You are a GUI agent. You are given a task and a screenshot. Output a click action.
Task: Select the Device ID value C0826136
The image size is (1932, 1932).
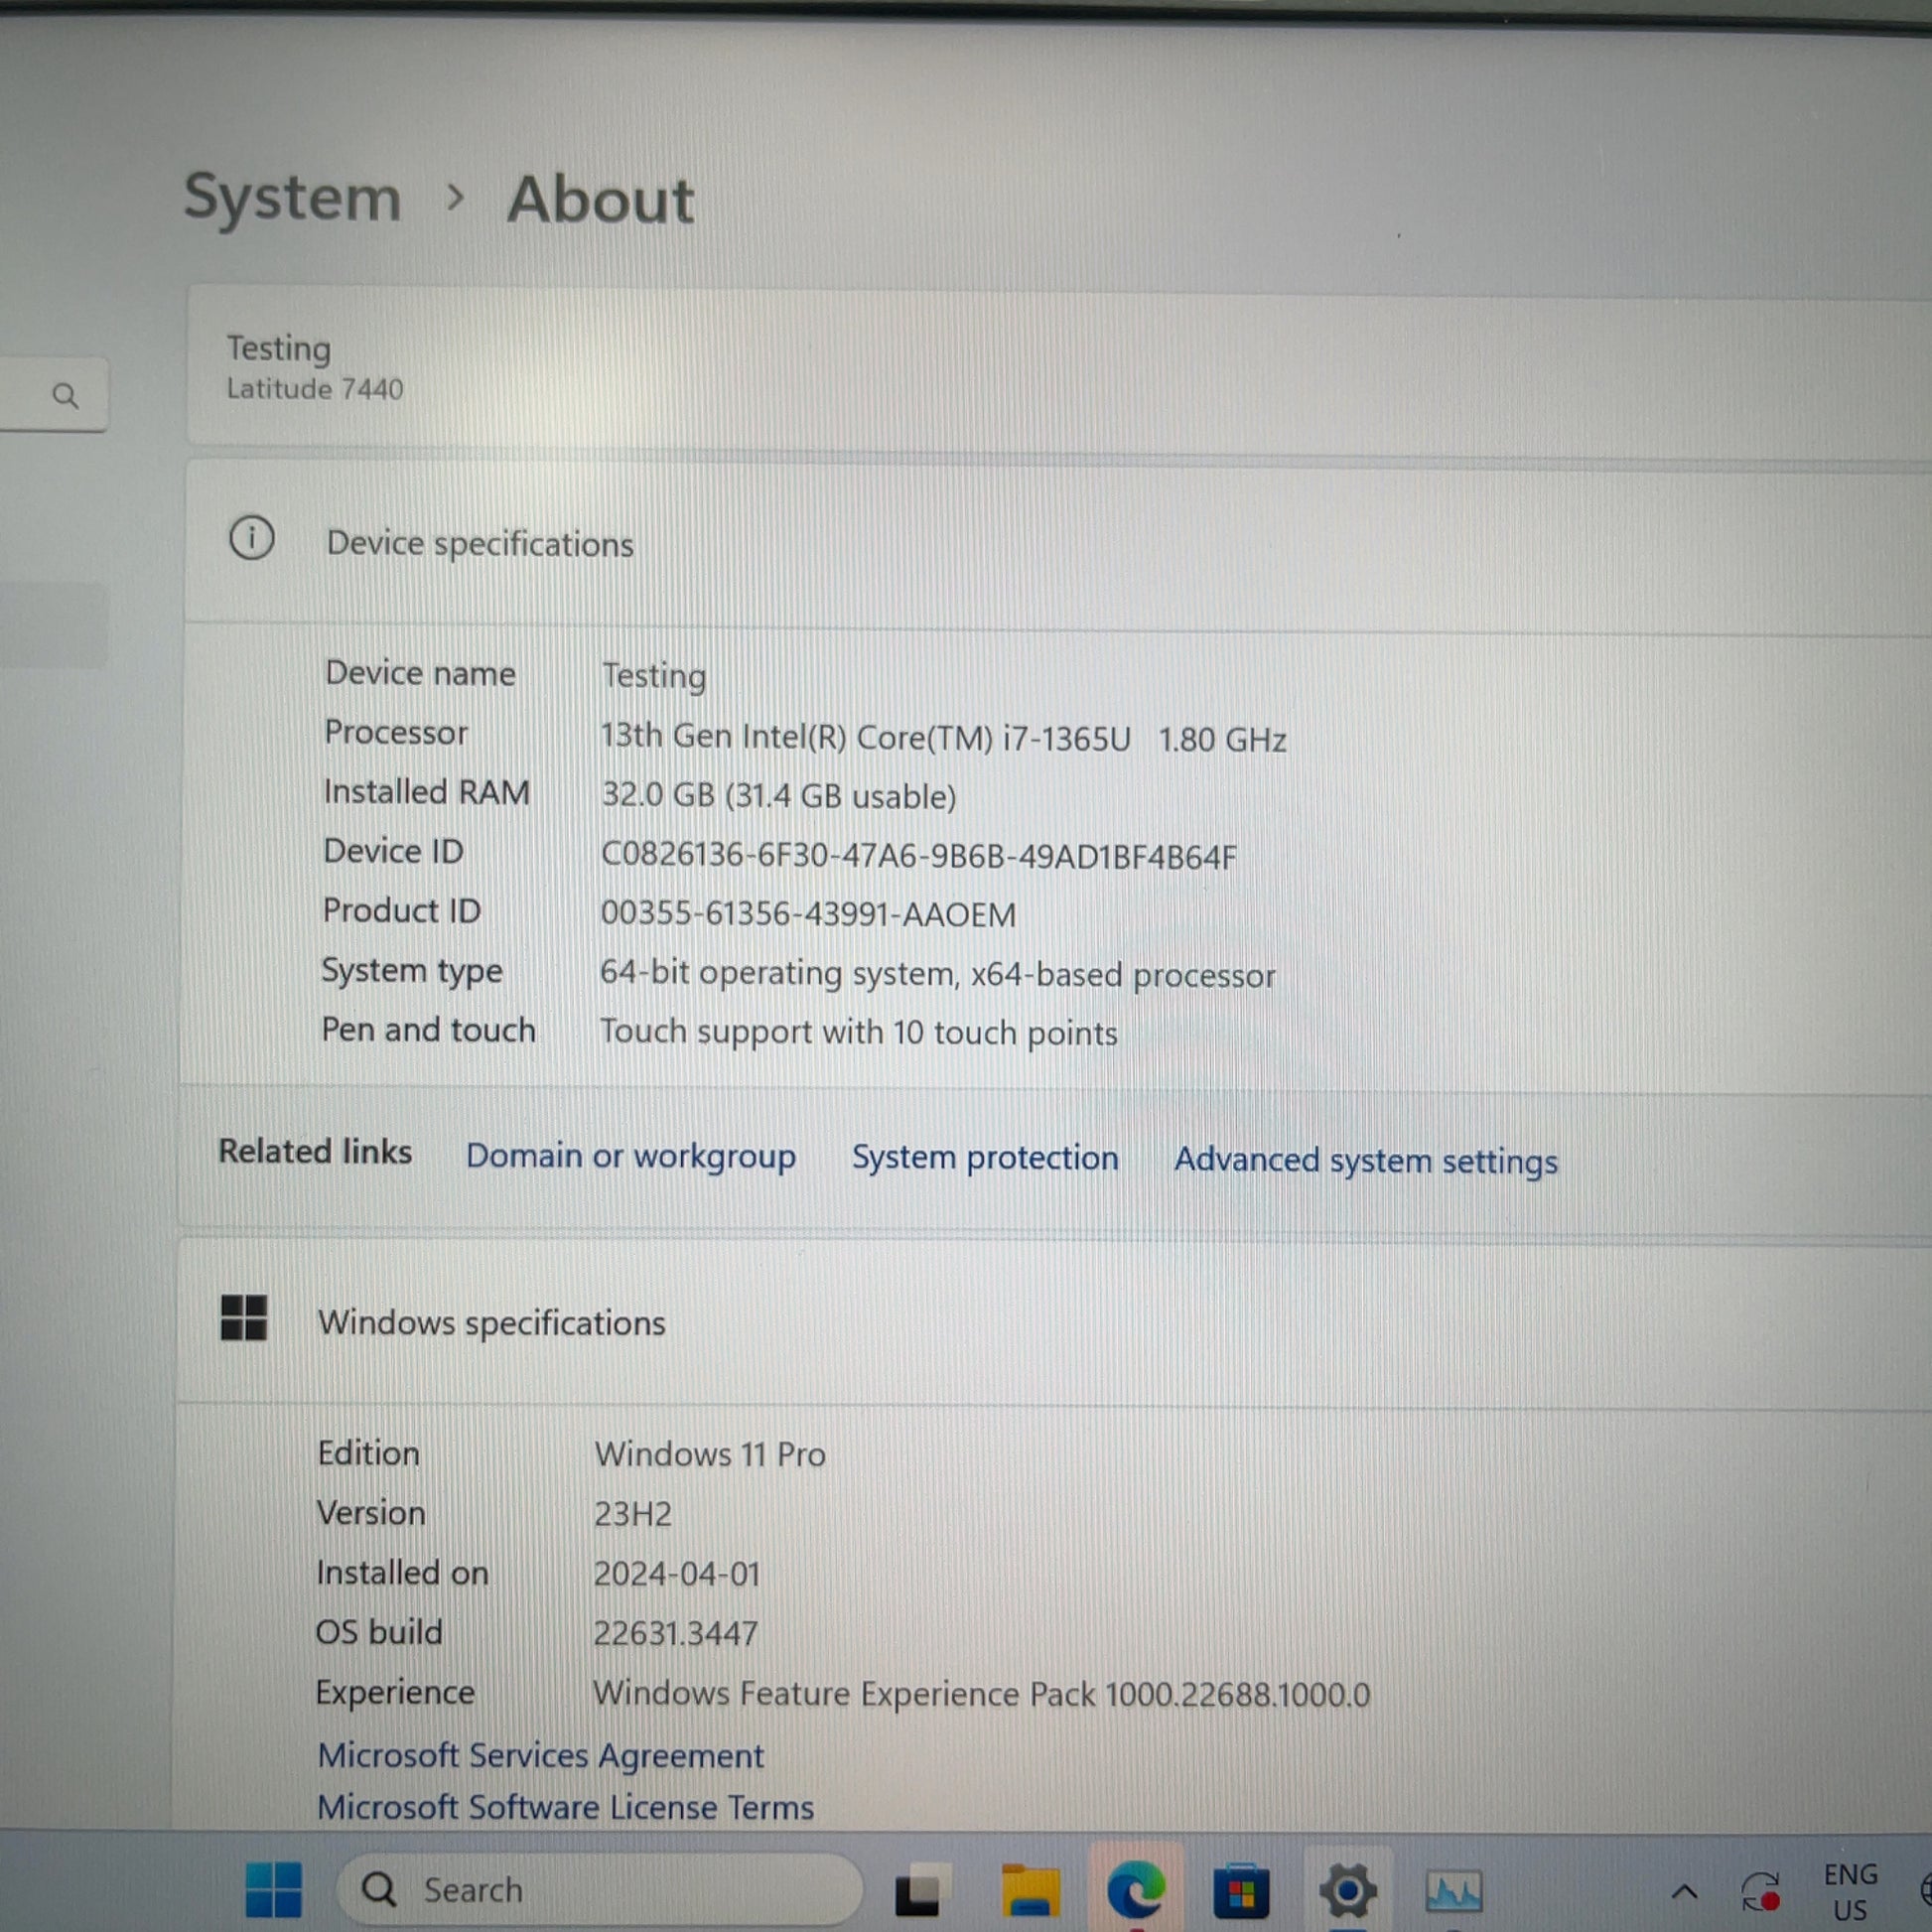tap(918, 856)
